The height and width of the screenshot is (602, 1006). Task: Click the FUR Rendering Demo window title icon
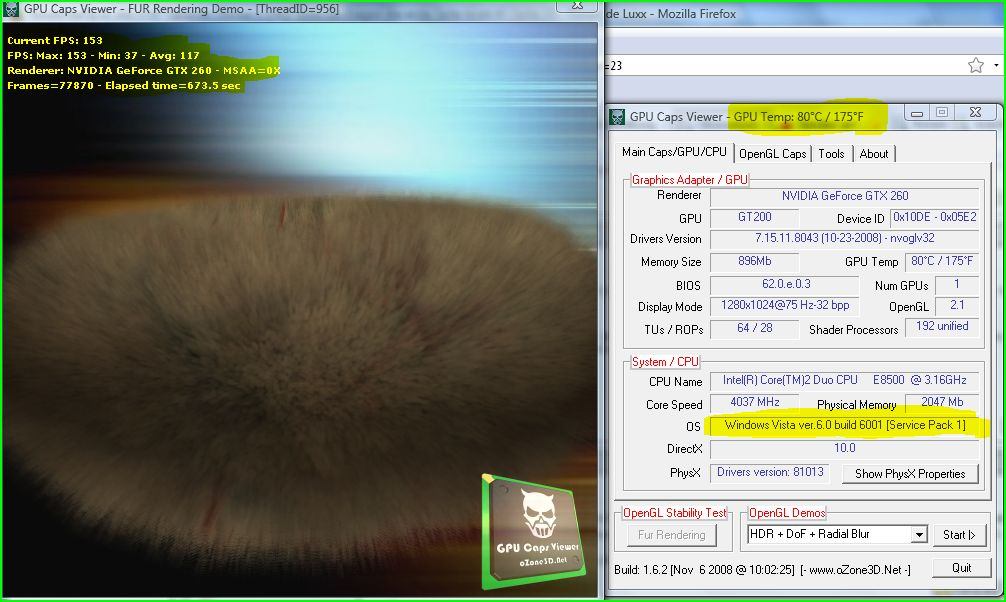(x=12, y=9)
